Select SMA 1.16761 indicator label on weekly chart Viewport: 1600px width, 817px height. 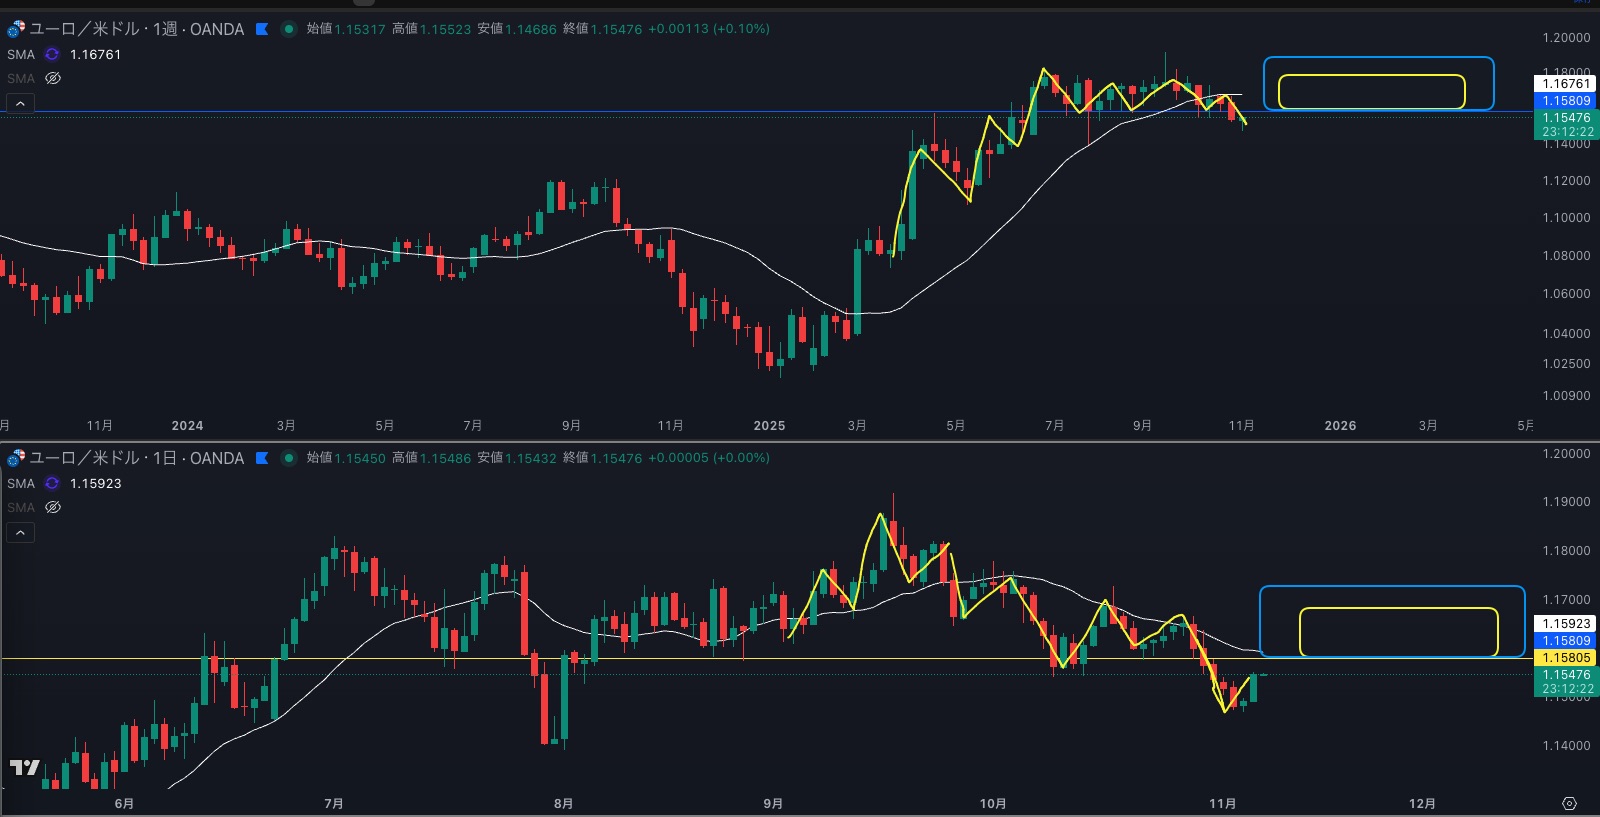pyautogui.click(x=20, y=54)
